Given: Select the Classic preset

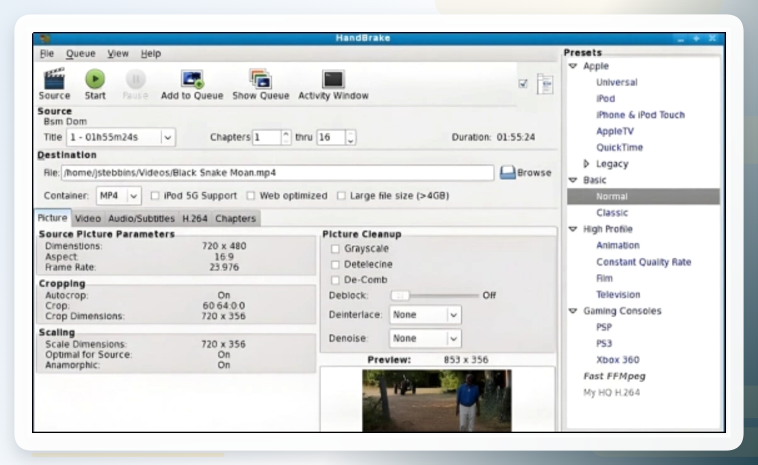Looking at the screenshot, I should pyautogui.click(x=612, y=213).
